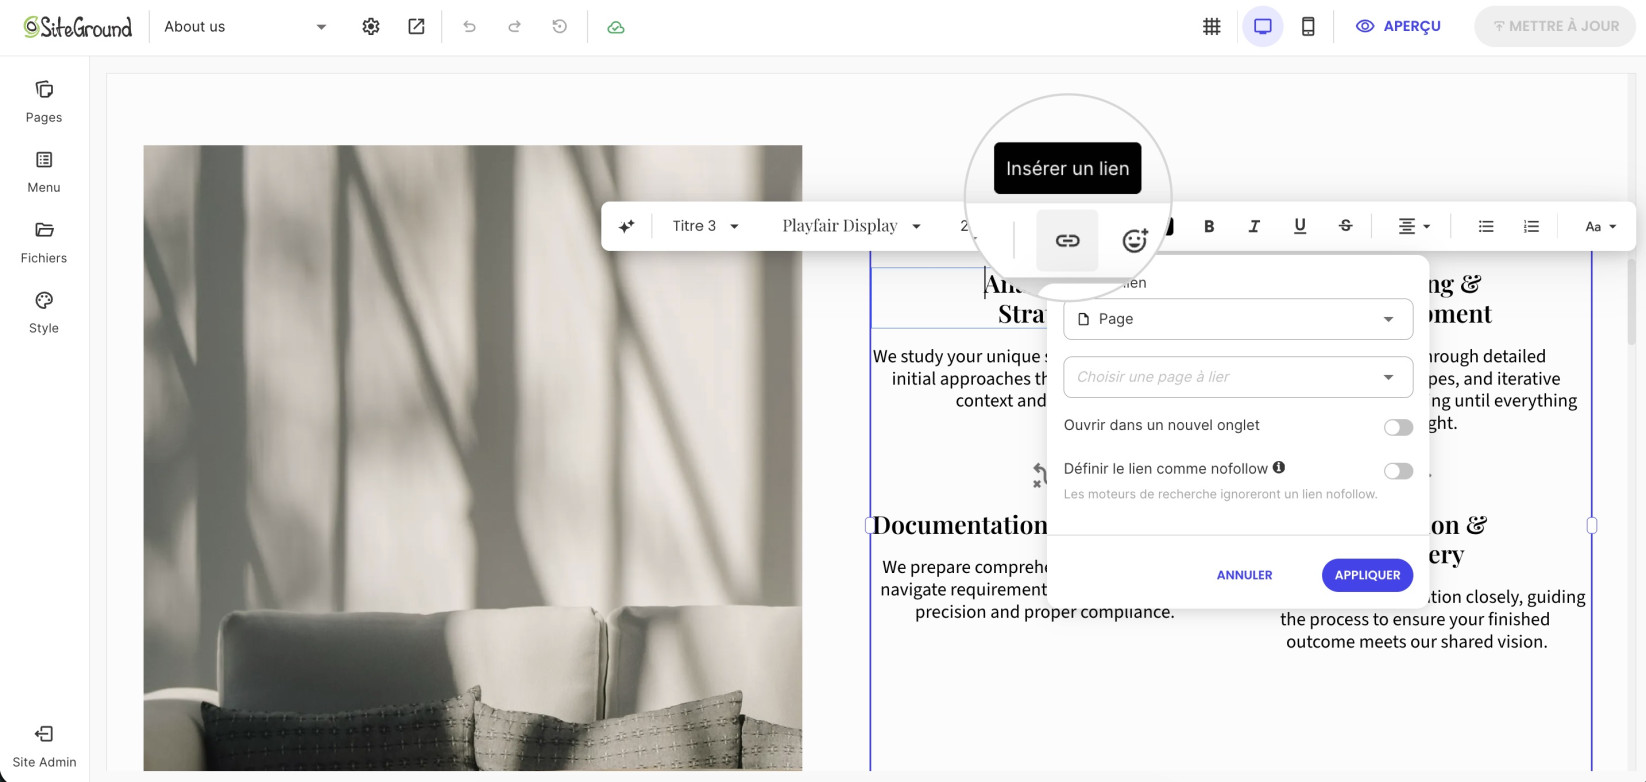
Task: Open the emoji picker
Action: [x=1134, y=240]
